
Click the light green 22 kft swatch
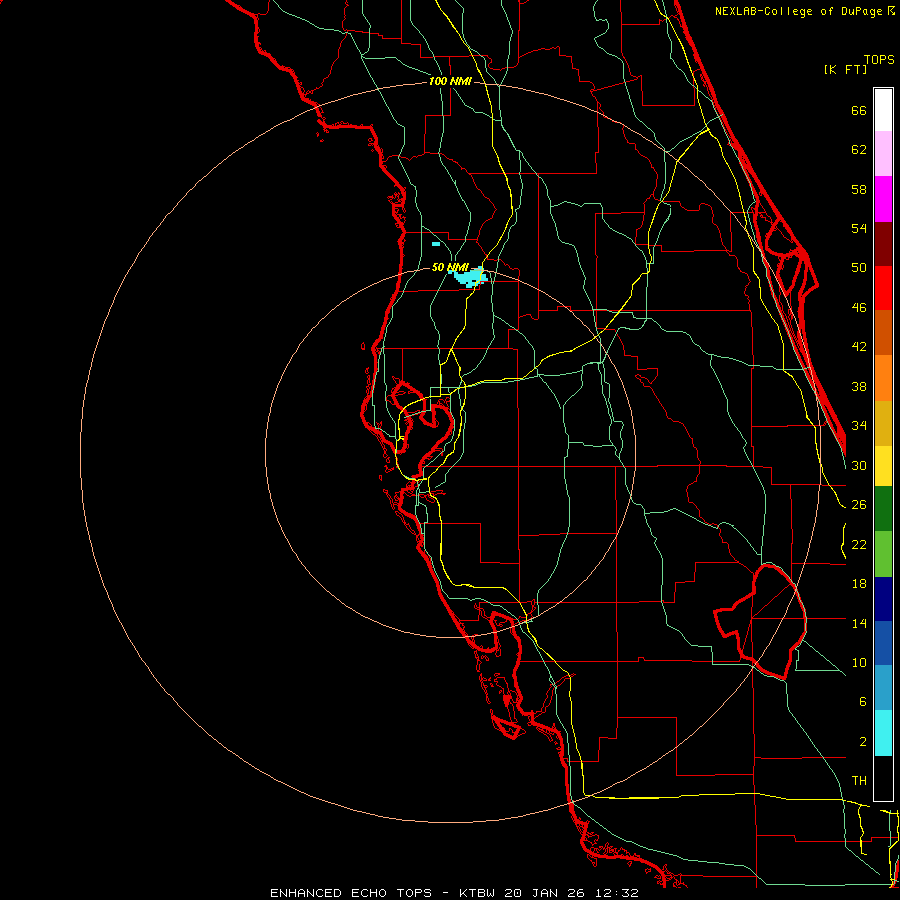click(883, 554)
